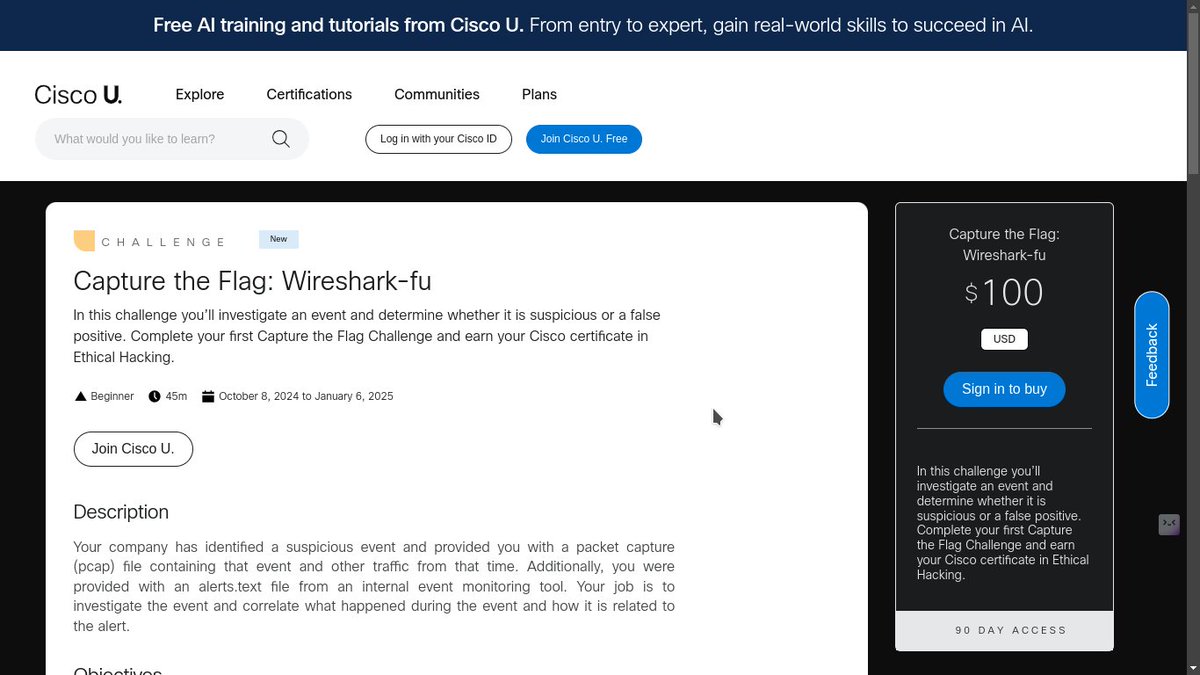
Task: Click the Beginner level triangle icon
Action: [x=81, y=396]
